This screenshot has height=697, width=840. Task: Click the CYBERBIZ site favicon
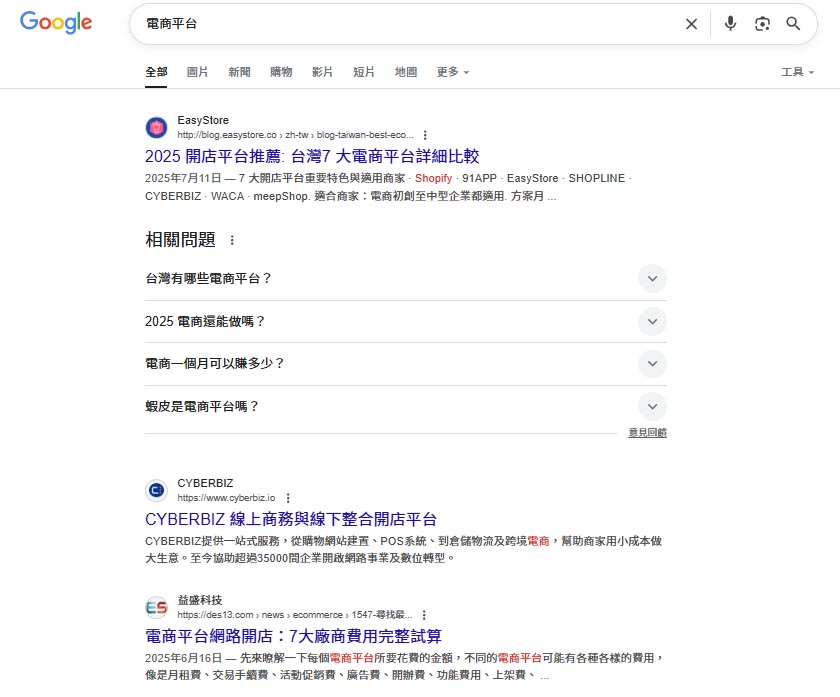coord(156,490)
